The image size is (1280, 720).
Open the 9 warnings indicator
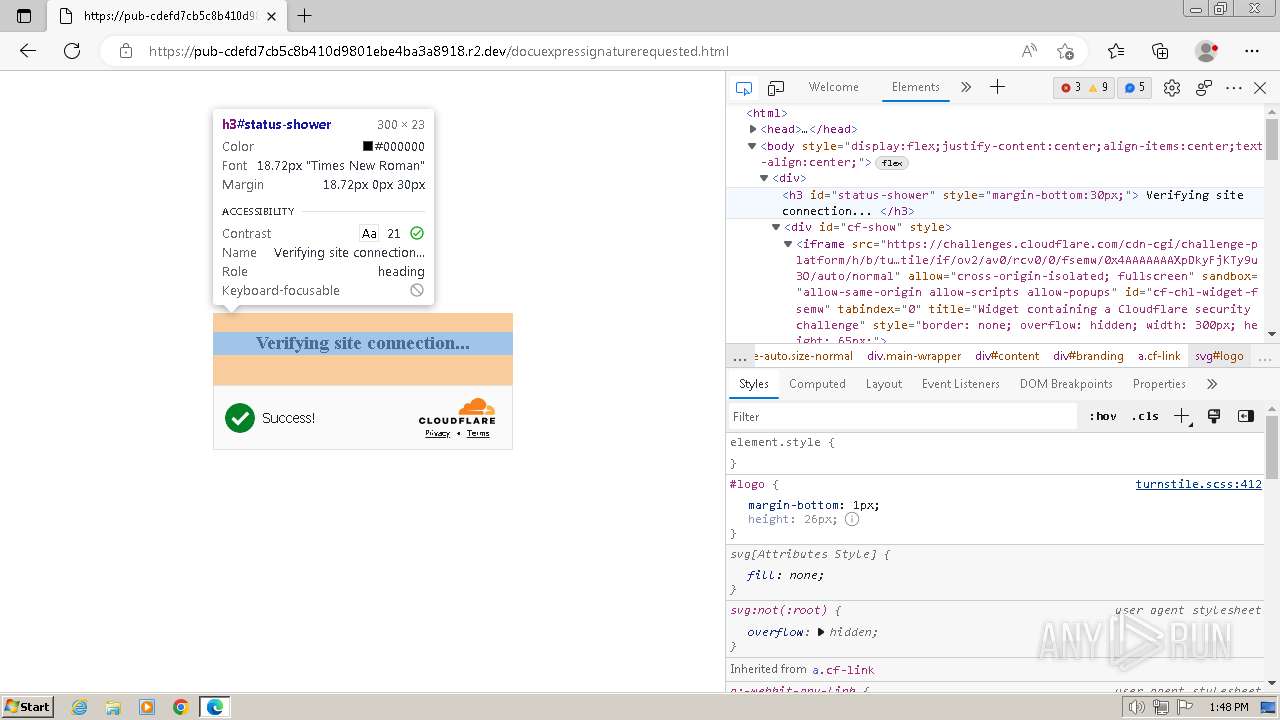tap(1098, 88)
